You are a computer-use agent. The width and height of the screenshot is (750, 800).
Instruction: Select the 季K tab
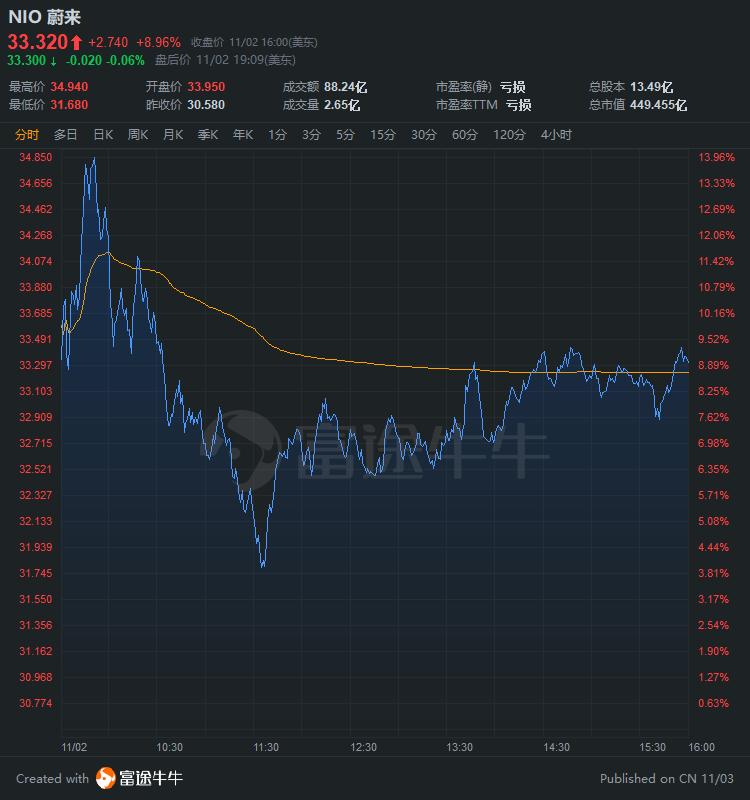click(208, 135)
